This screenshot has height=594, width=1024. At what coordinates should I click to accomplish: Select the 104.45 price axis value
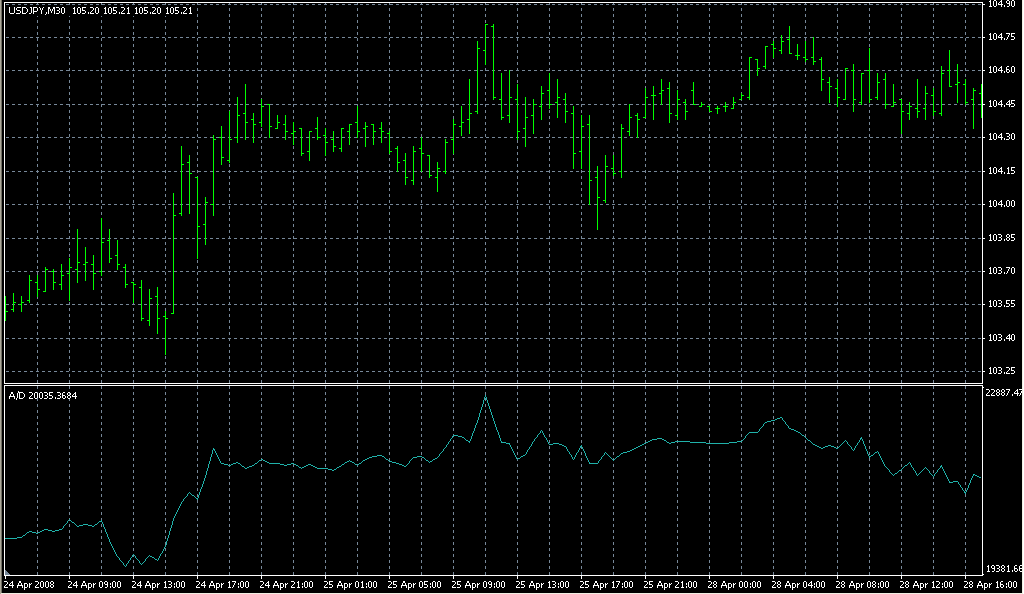(1001, 104)
